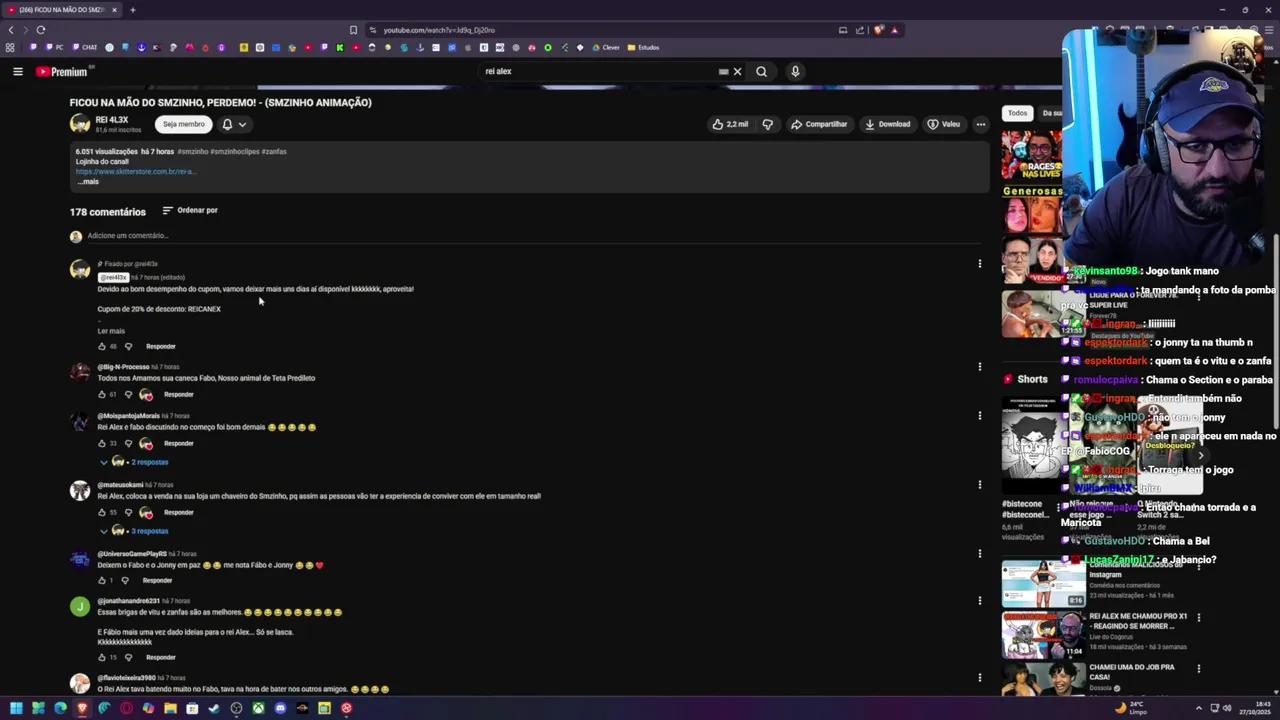Reply to the @Big-N-Processo comment
Viewport: 1280px width, 720px height.
point(178,394)
